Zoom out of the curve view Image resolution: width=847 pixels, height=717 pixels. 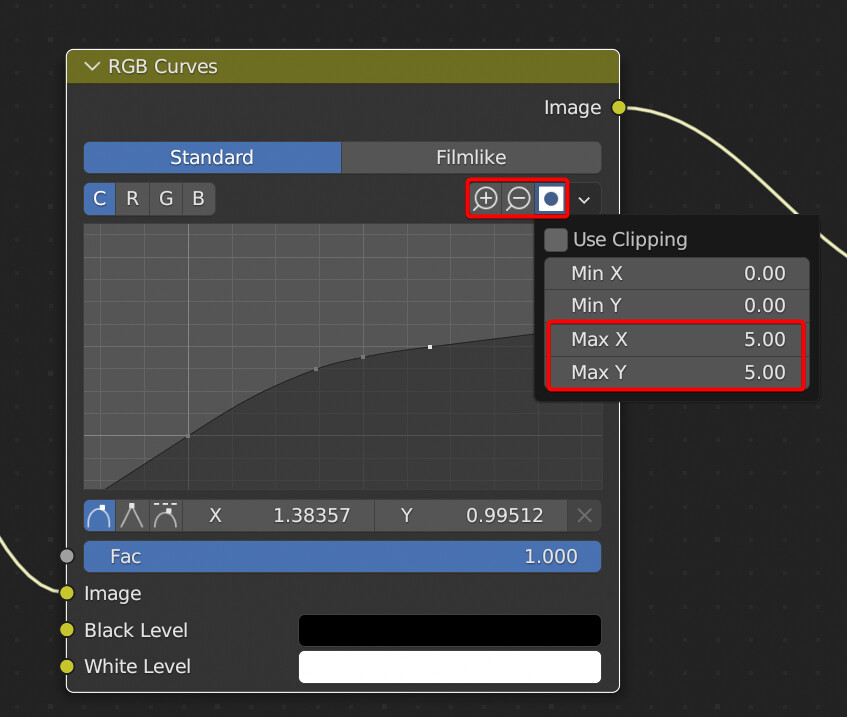[x=518, y=199]
